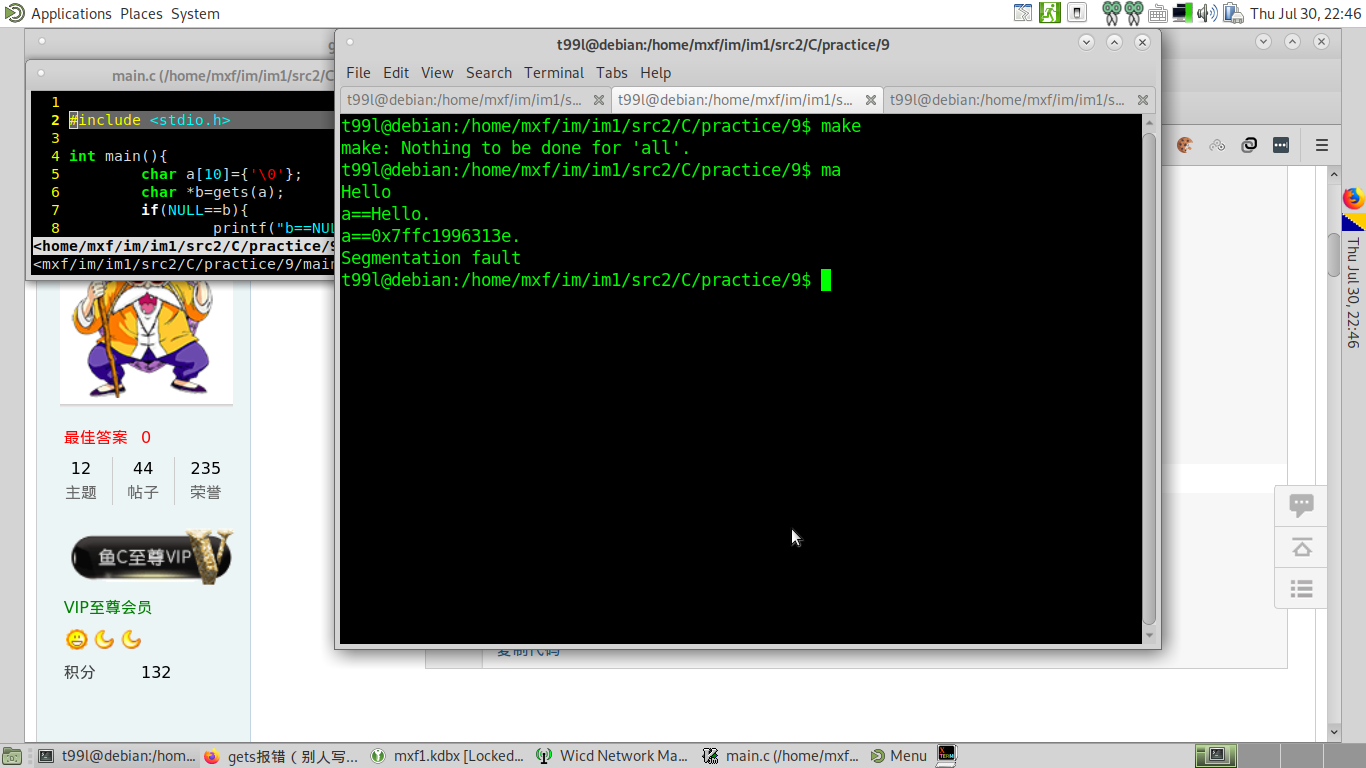Open the Search menu in terminal
Screen dimensions: 1366x768
pyautogui.click(x=489, y=73)
